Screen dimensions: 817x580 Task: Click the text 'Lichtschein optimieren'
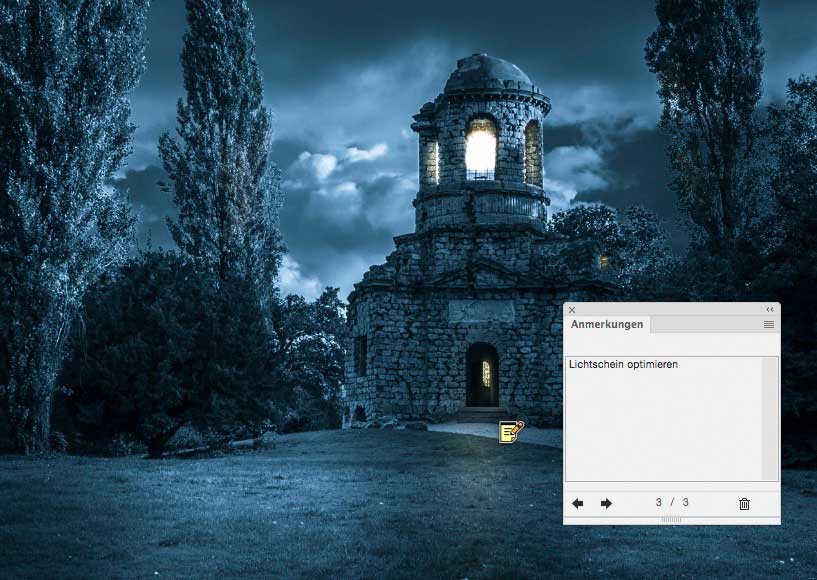pyautogui.click(x=623, y=364)
